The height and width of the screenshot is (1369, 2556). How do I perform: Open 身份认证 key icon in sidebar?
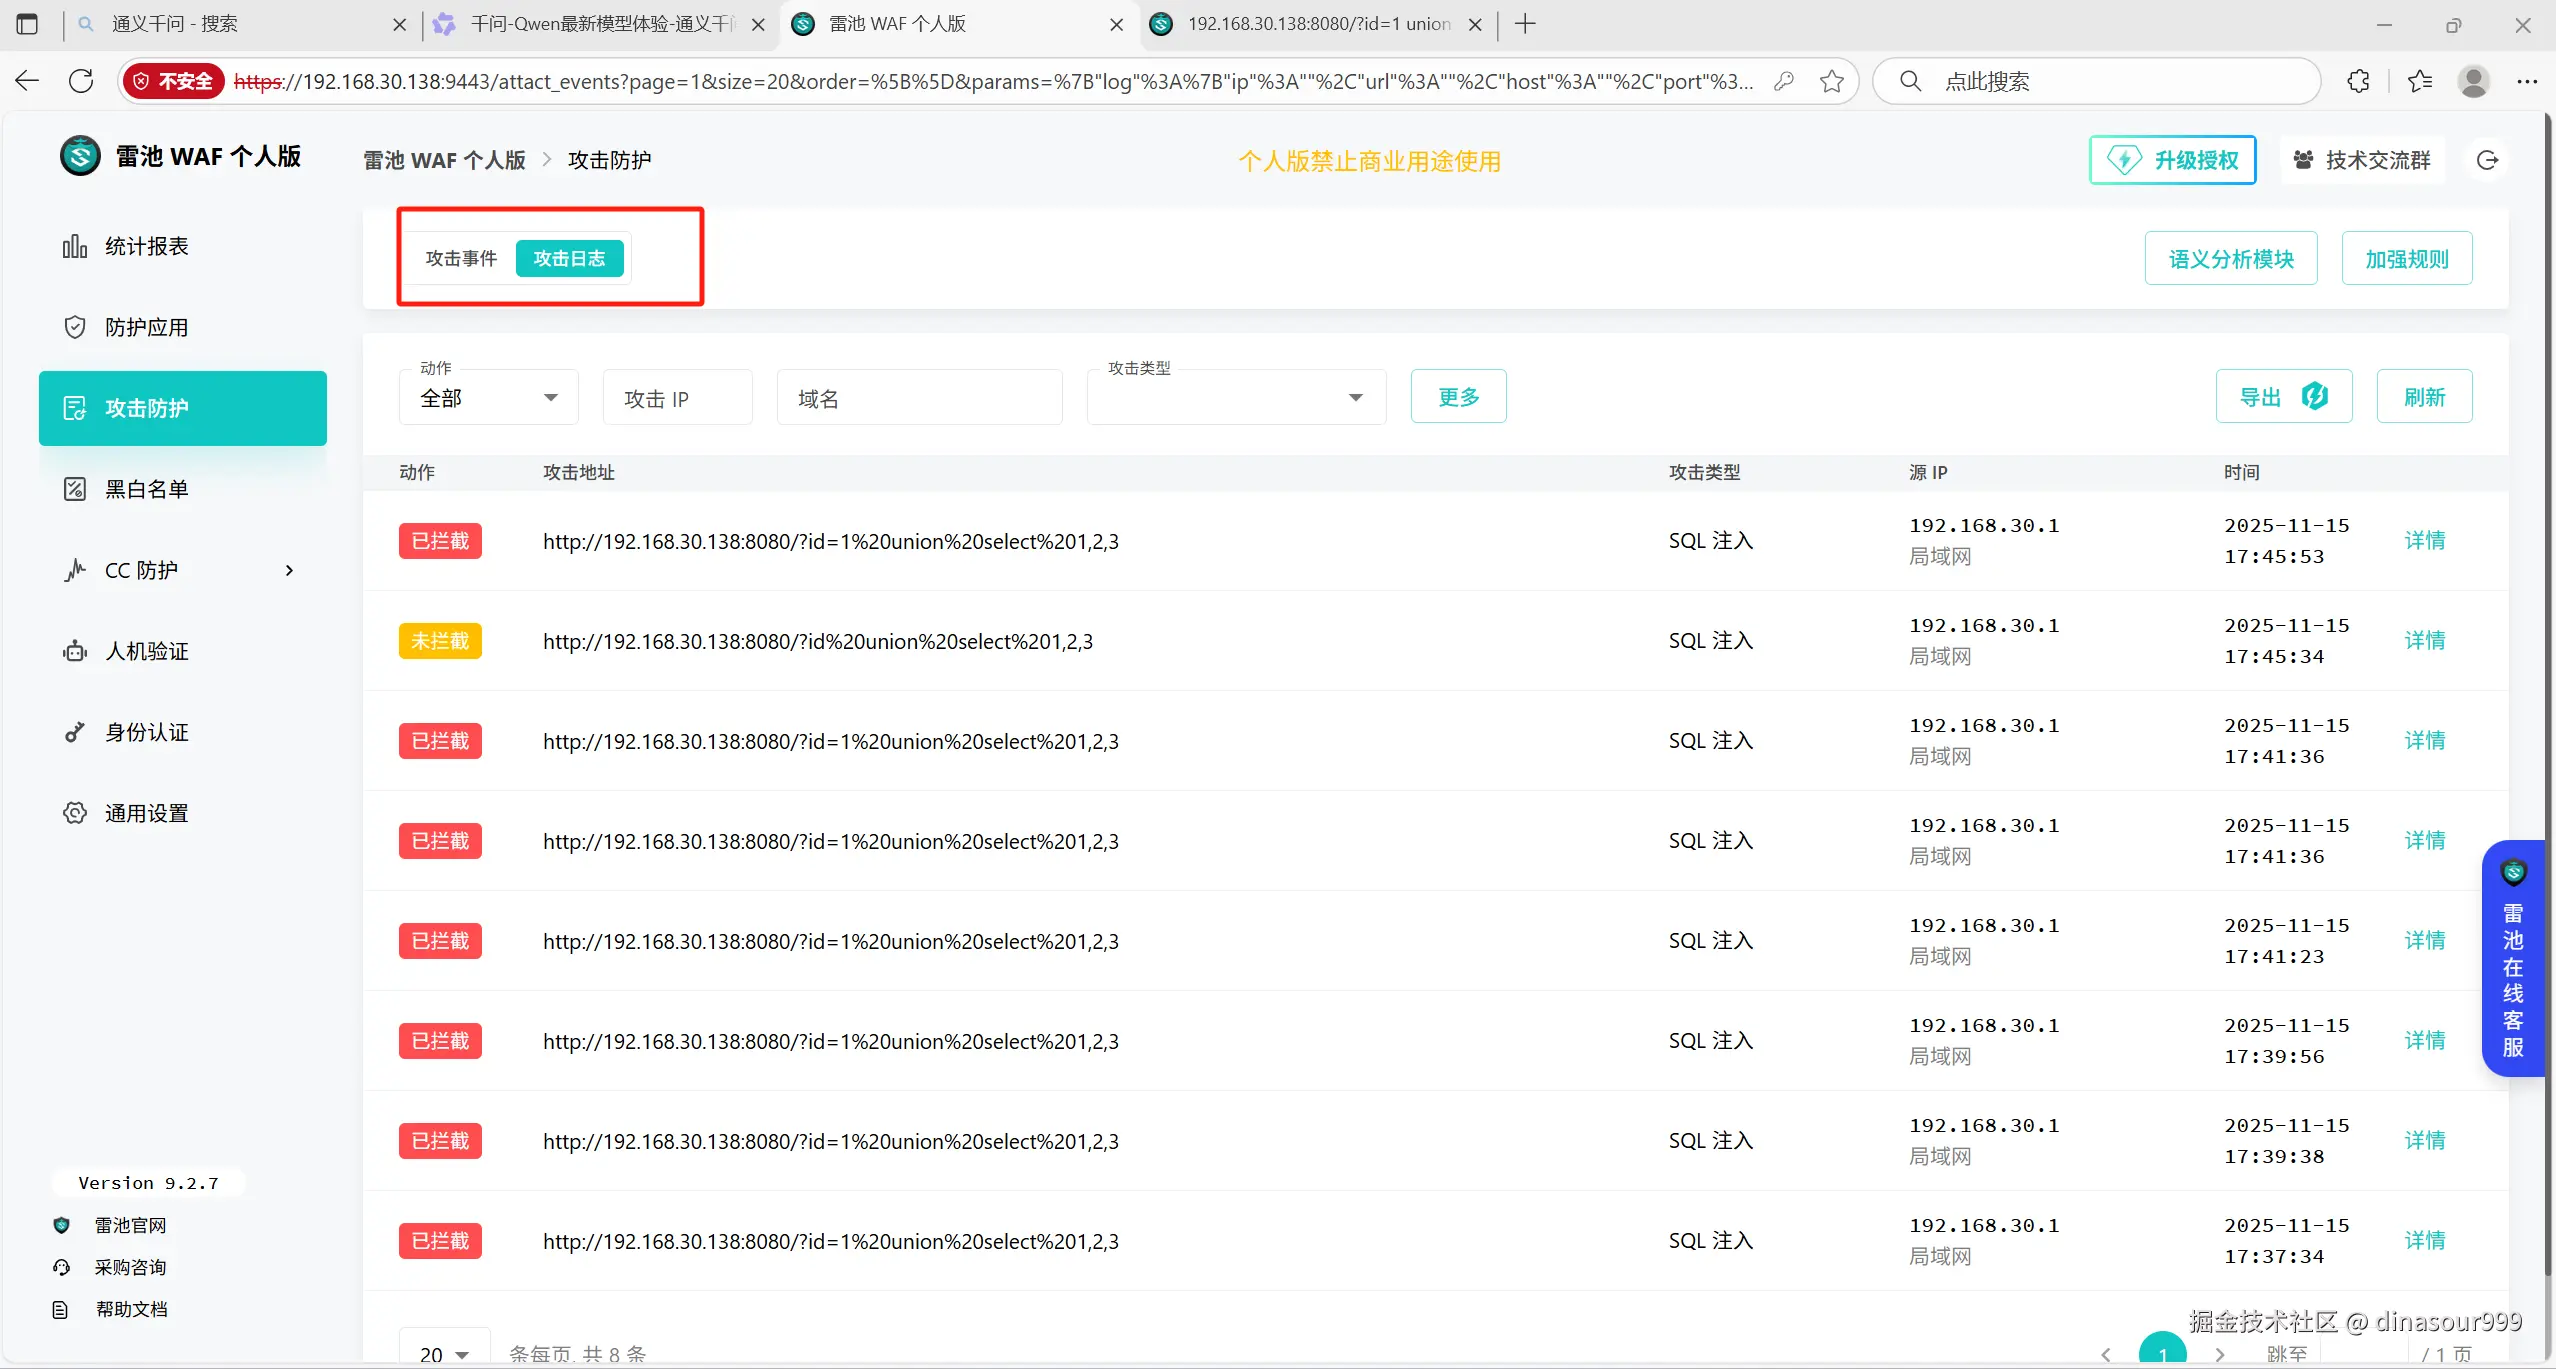(75, 732)
